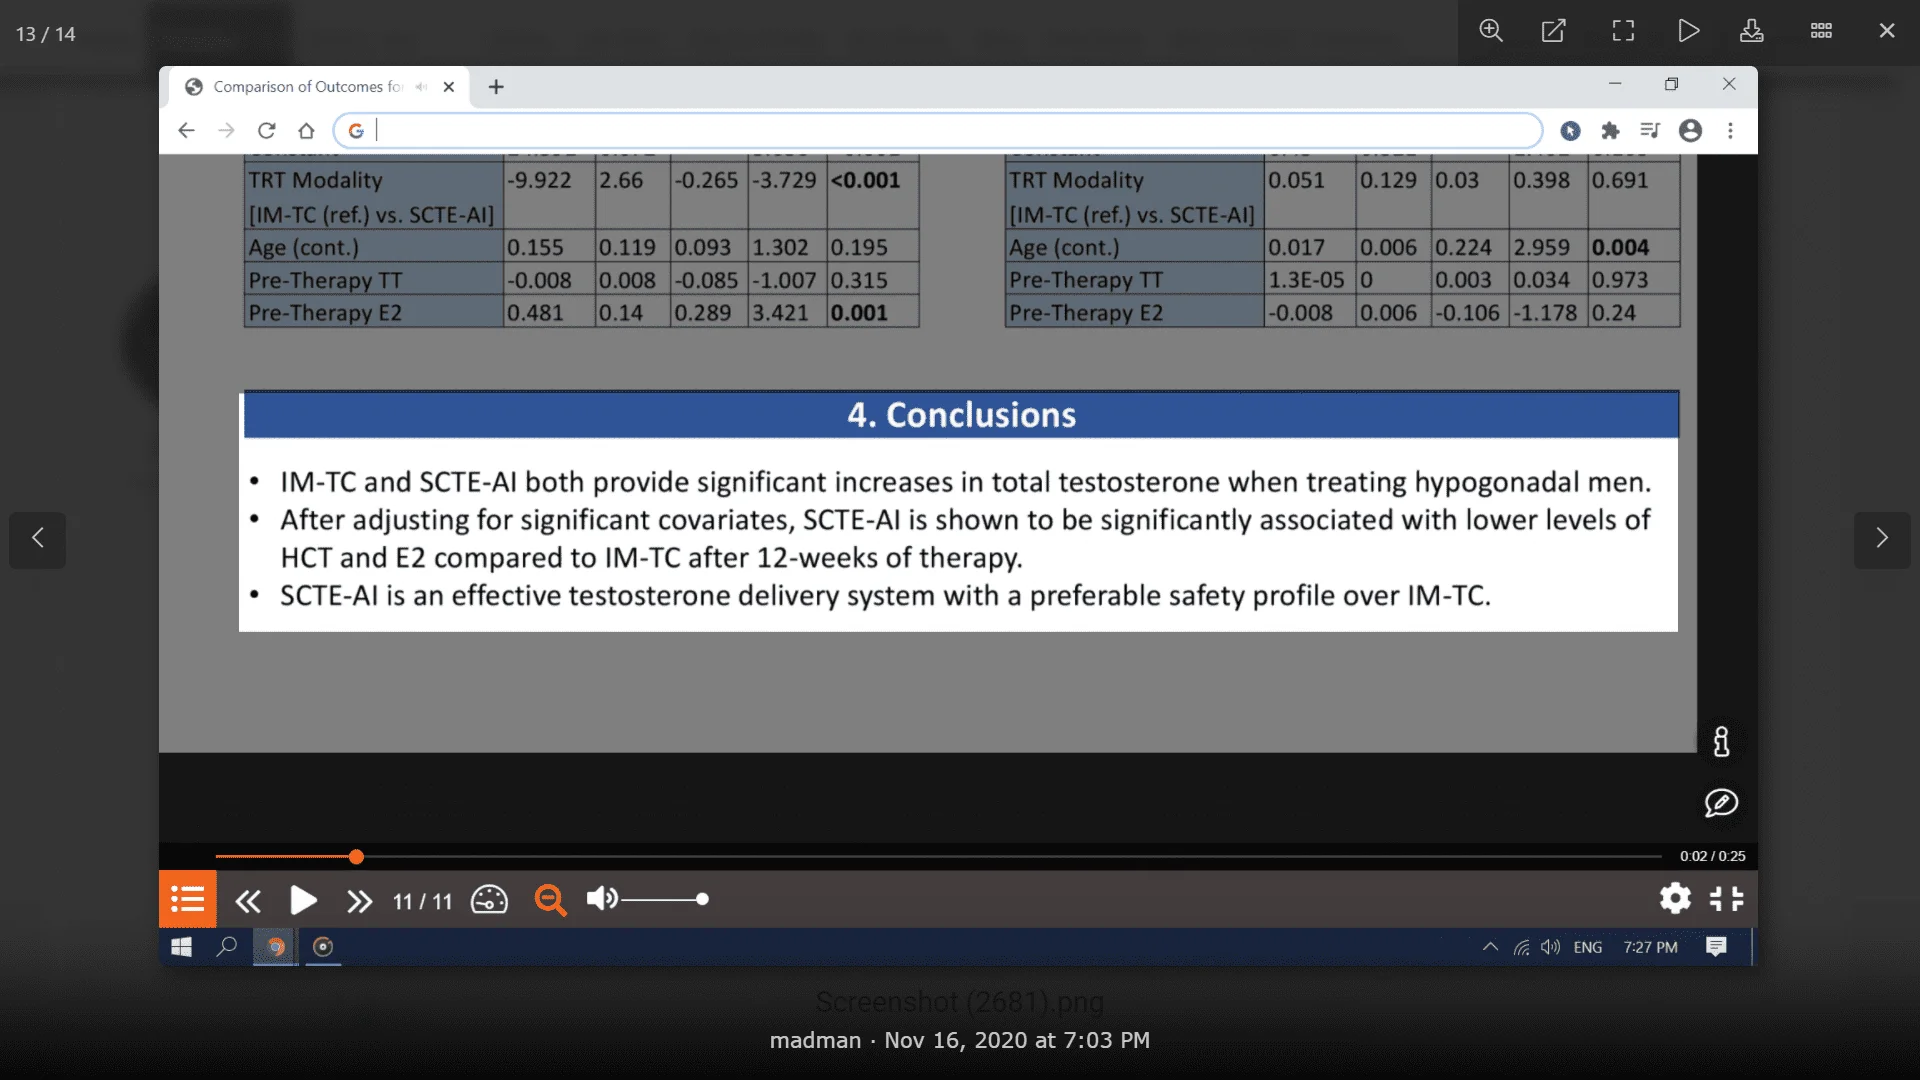
Task: Download the current screenshot
Action: tap(1751, 31)
